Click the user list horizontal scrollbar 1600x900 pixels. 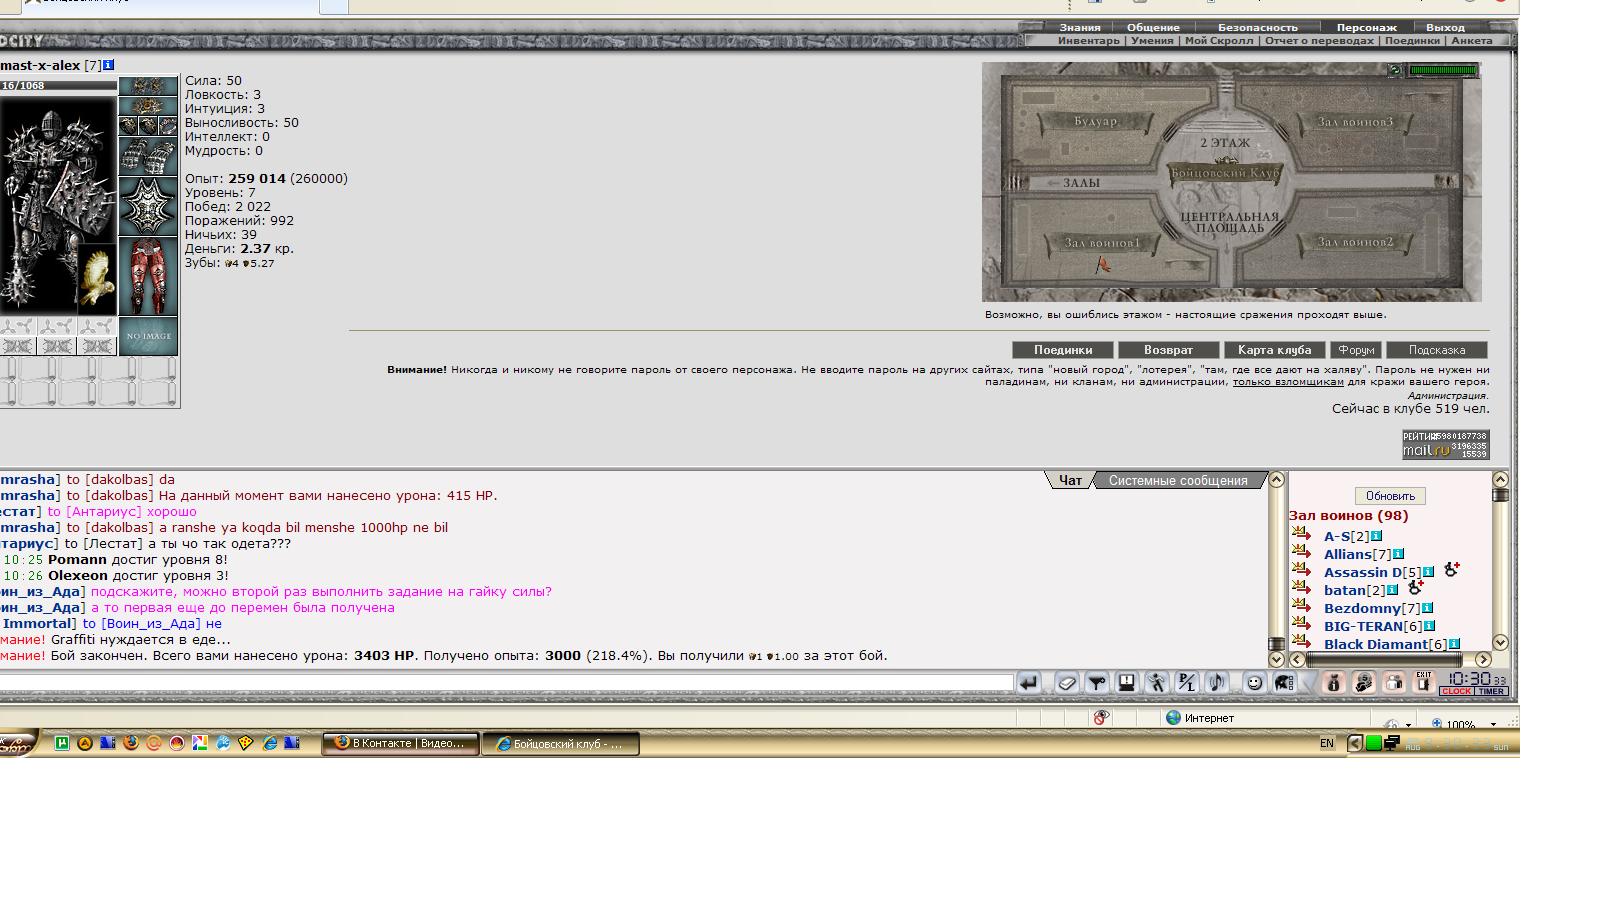point(1390,659)
